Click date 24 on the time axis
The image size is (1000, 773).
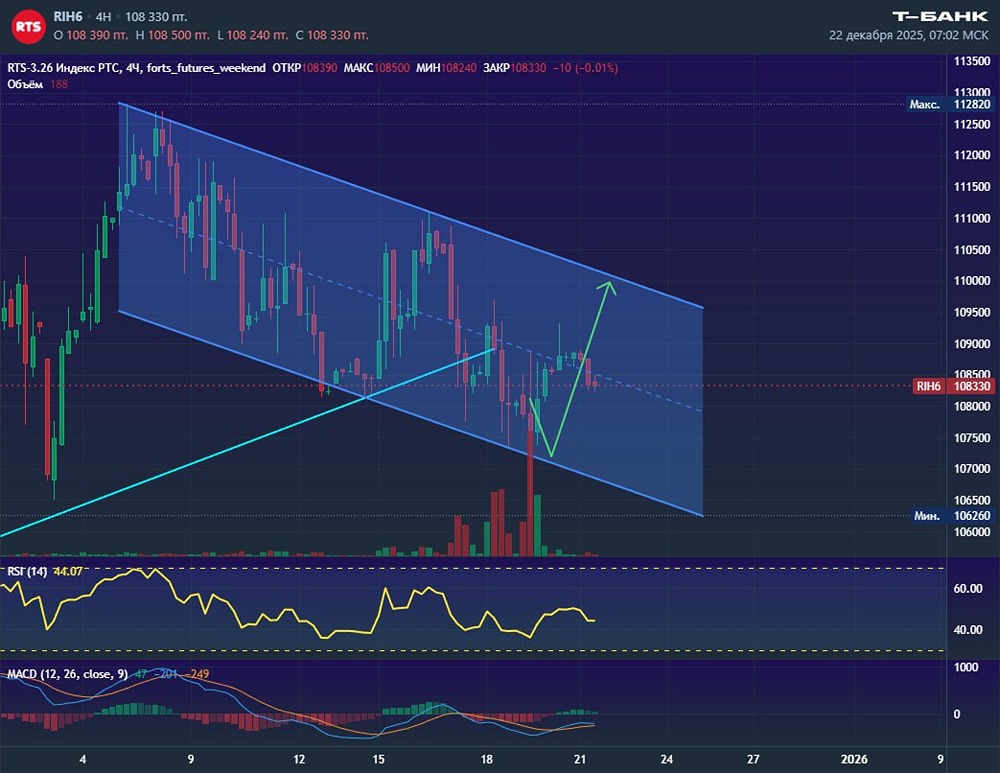(x=666, y=759)
